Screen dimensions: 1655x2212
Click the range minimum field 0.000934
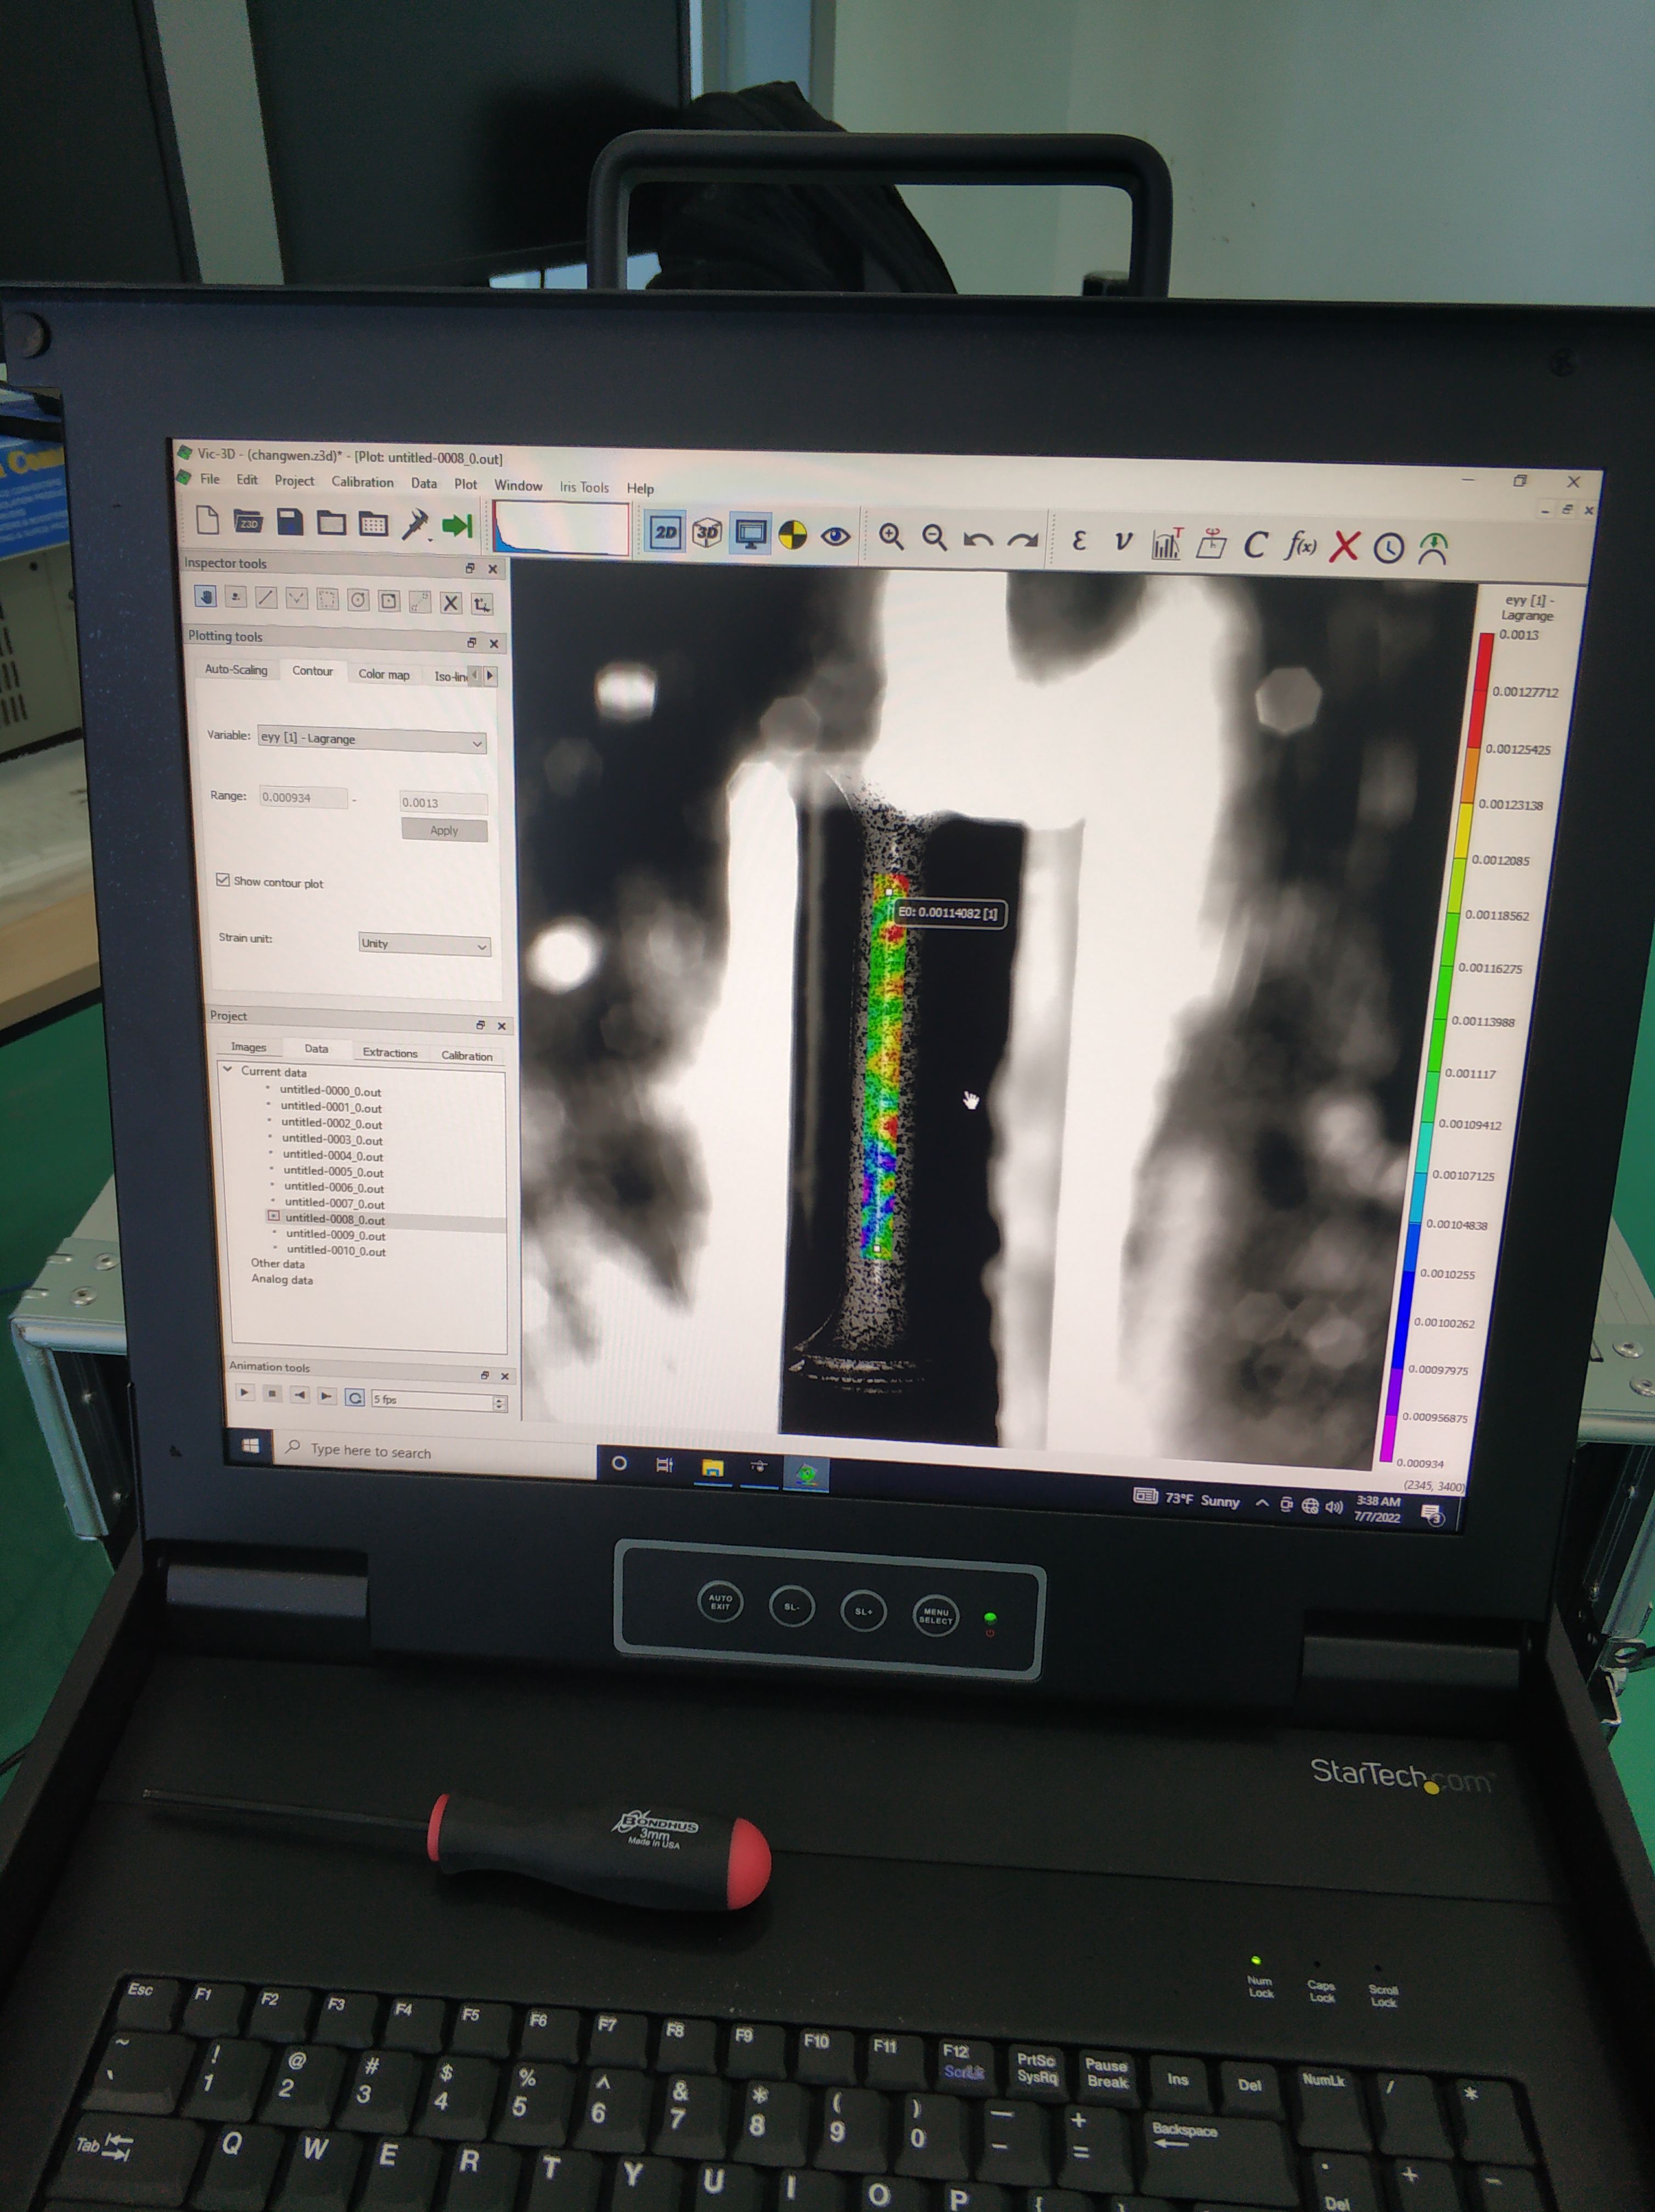pyautogui.click(x=304, y=797)
